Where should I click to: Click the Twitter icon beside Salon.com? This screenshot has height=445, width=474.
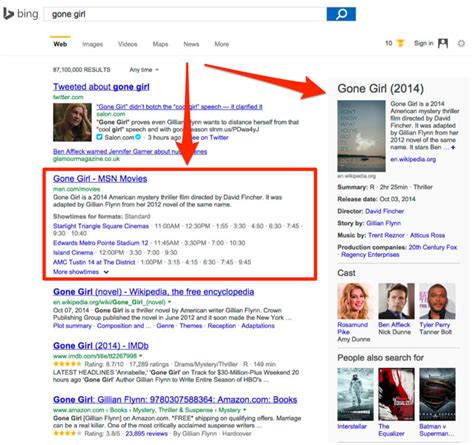tap(99, 137)
